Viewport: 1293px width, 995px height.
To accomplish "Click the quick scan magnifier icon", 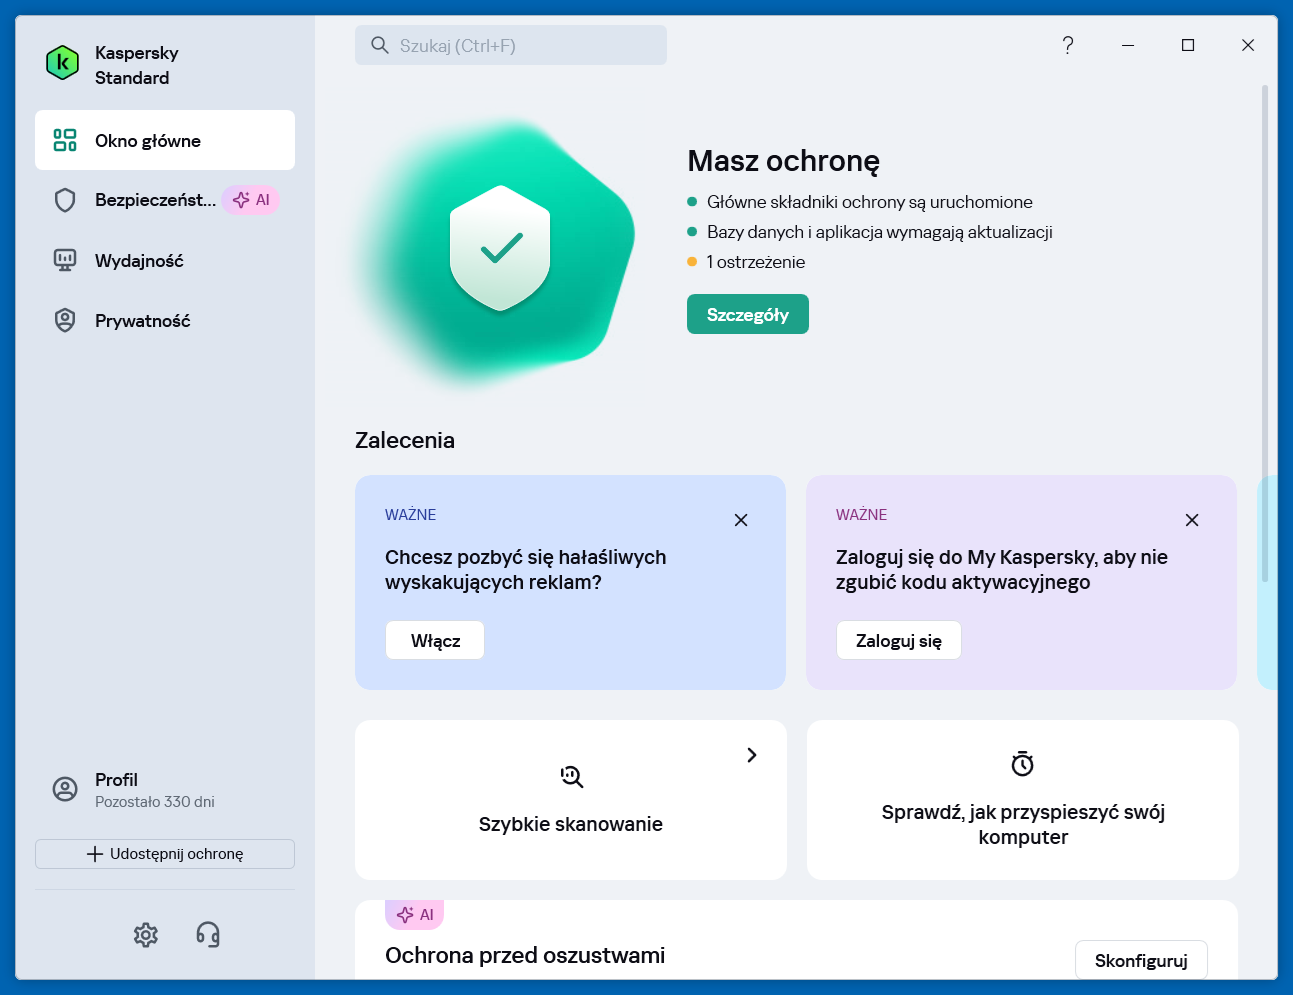I will point(571,776).
